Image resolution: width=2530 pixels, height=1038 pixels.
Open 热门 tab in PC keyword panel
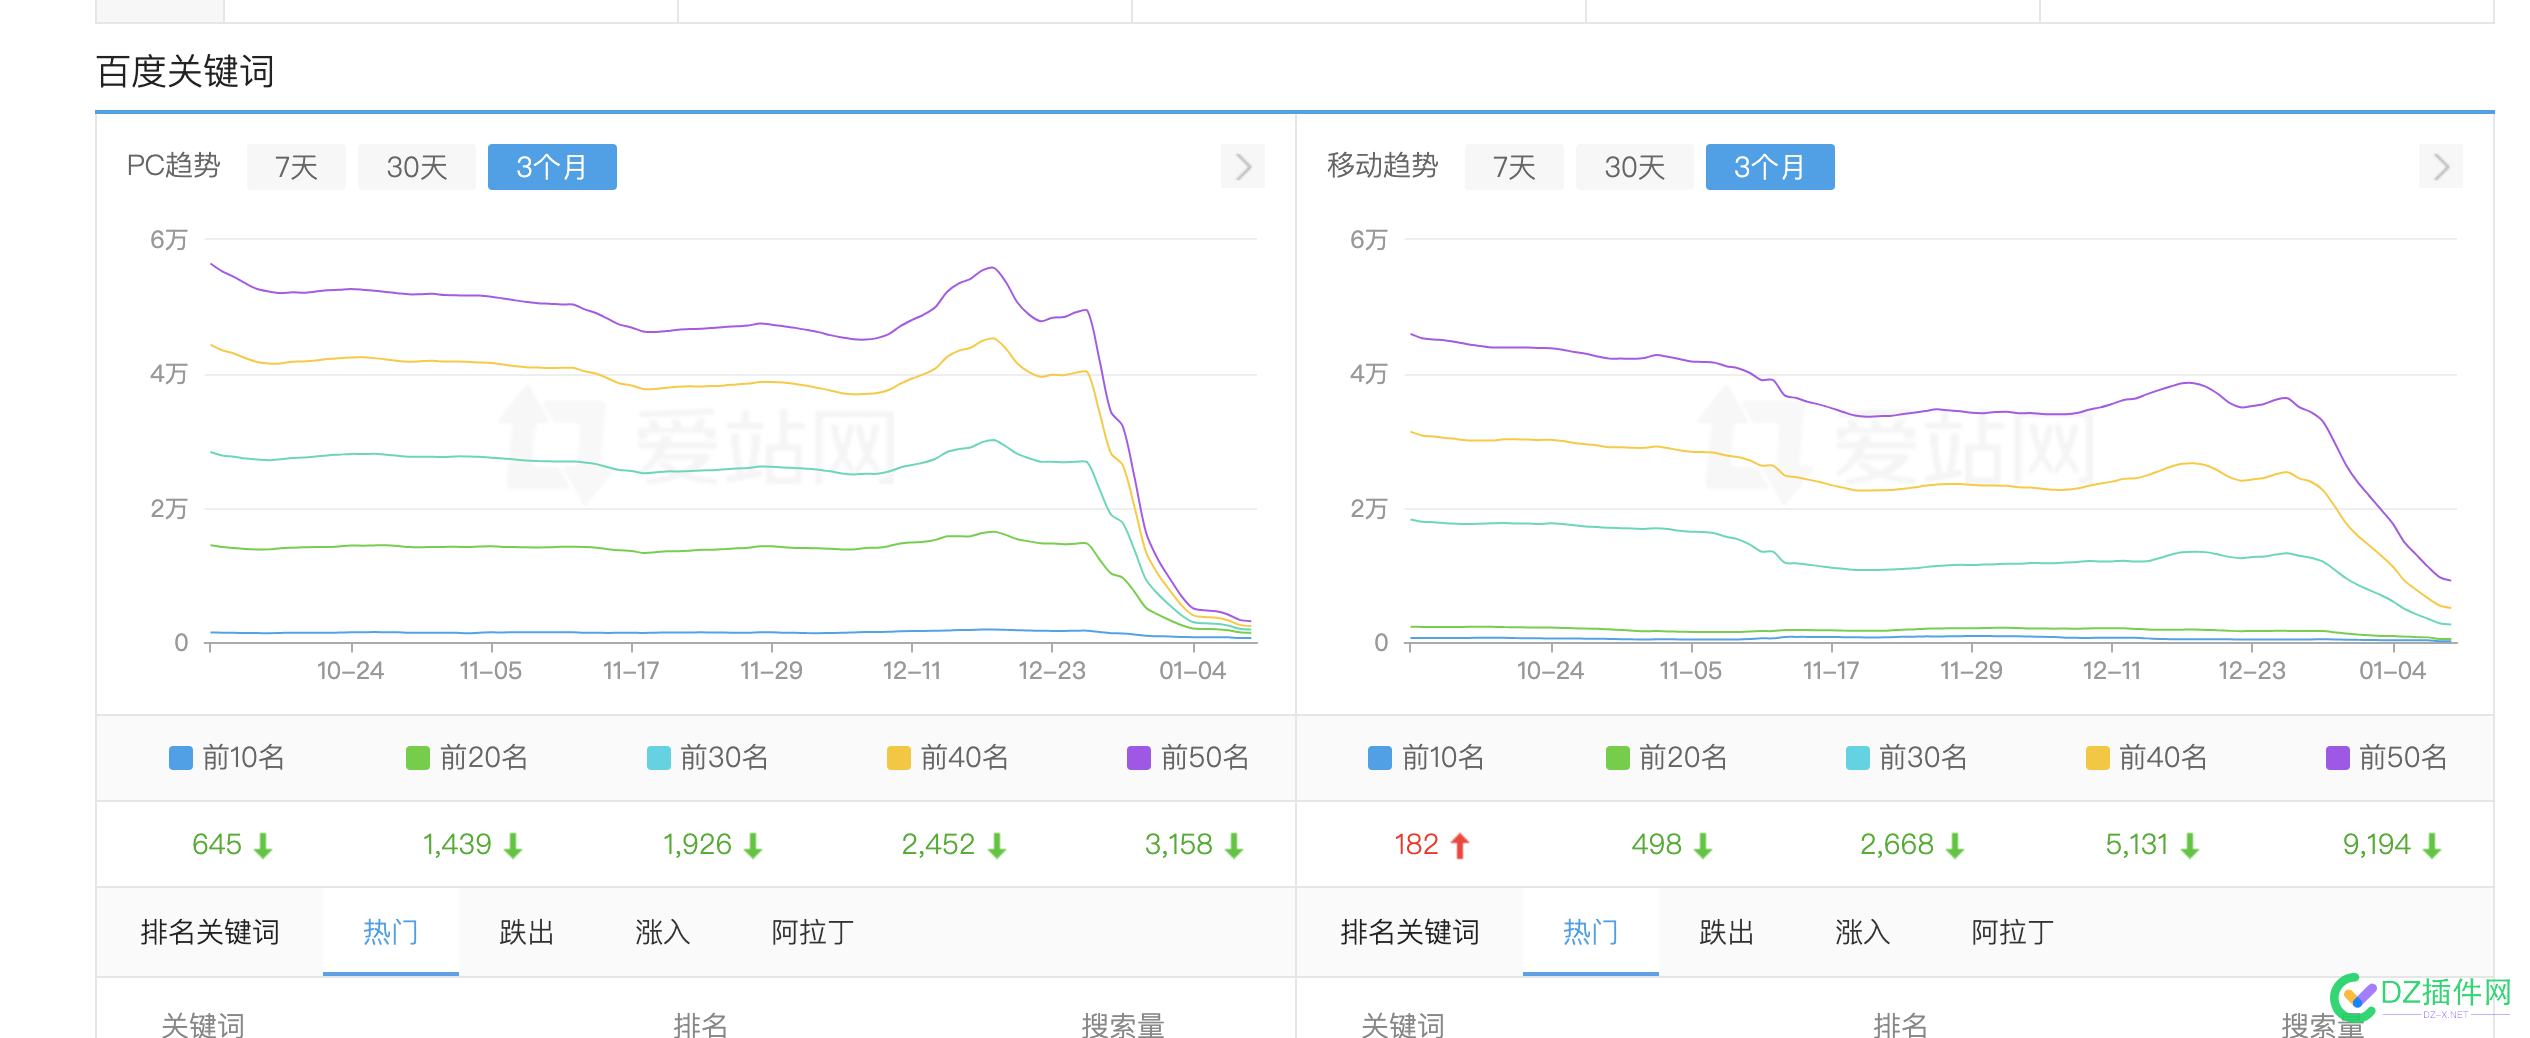391,932
